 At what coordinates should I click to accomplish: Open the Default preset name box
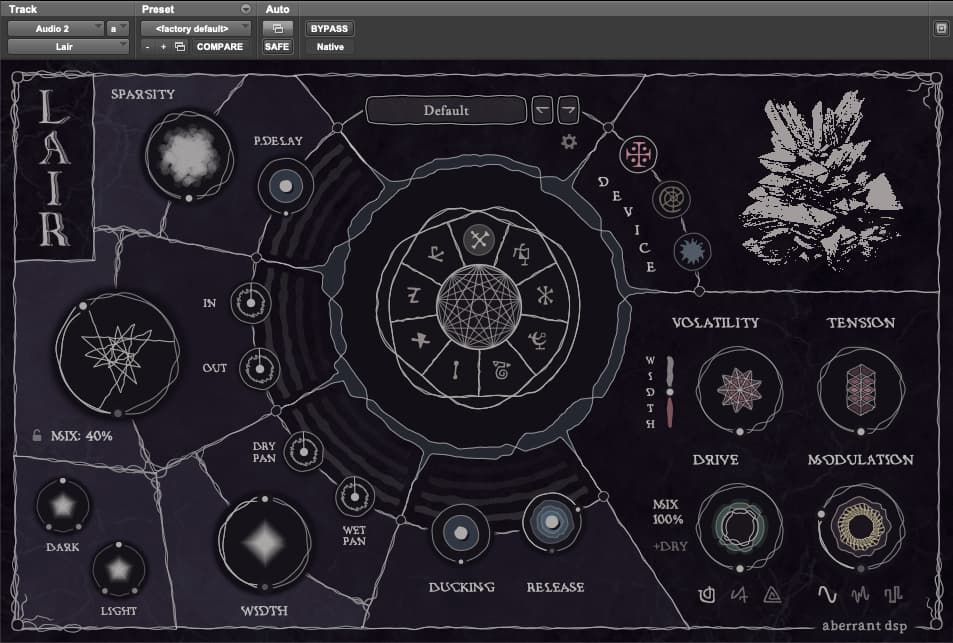point(446,111)
